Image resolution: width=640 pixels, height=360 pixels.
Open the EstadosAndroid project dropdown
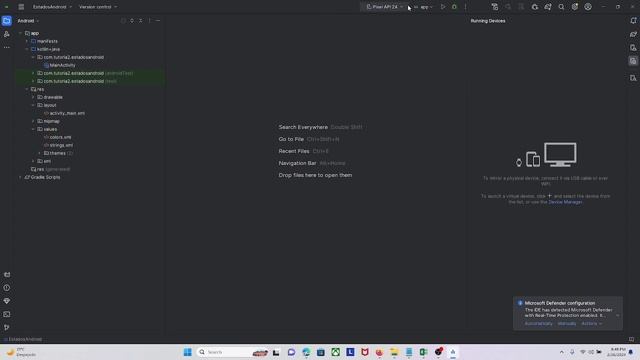pyautogui.click(x=52, y=7)
